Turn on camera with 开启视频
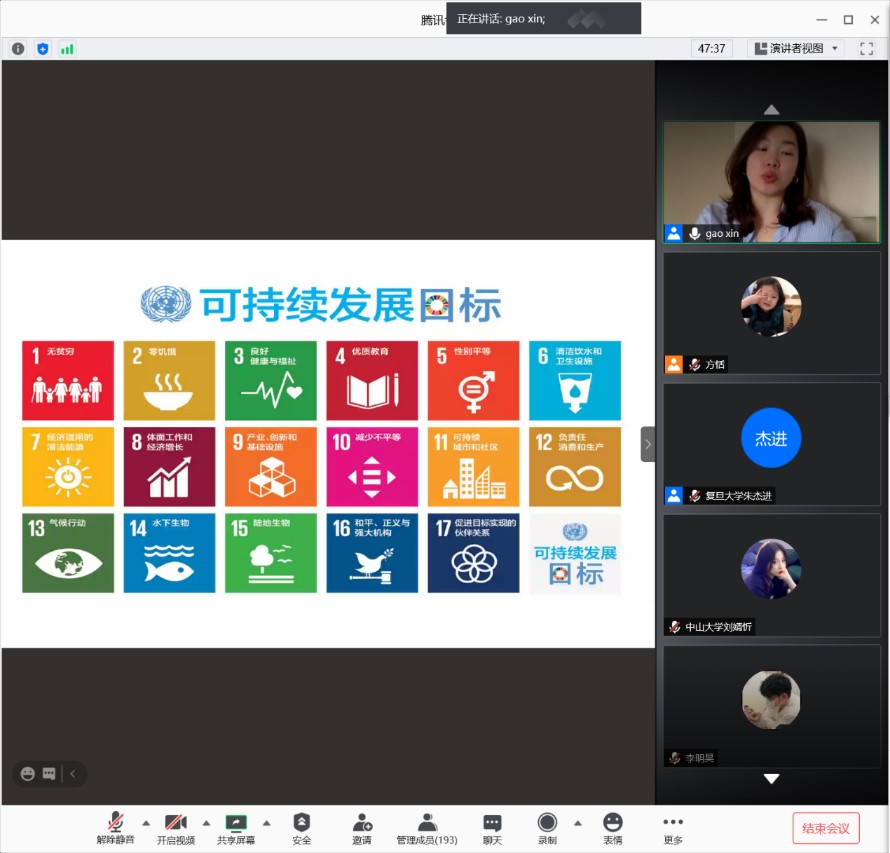The image size is (890, 853). [x=175, y=829]
